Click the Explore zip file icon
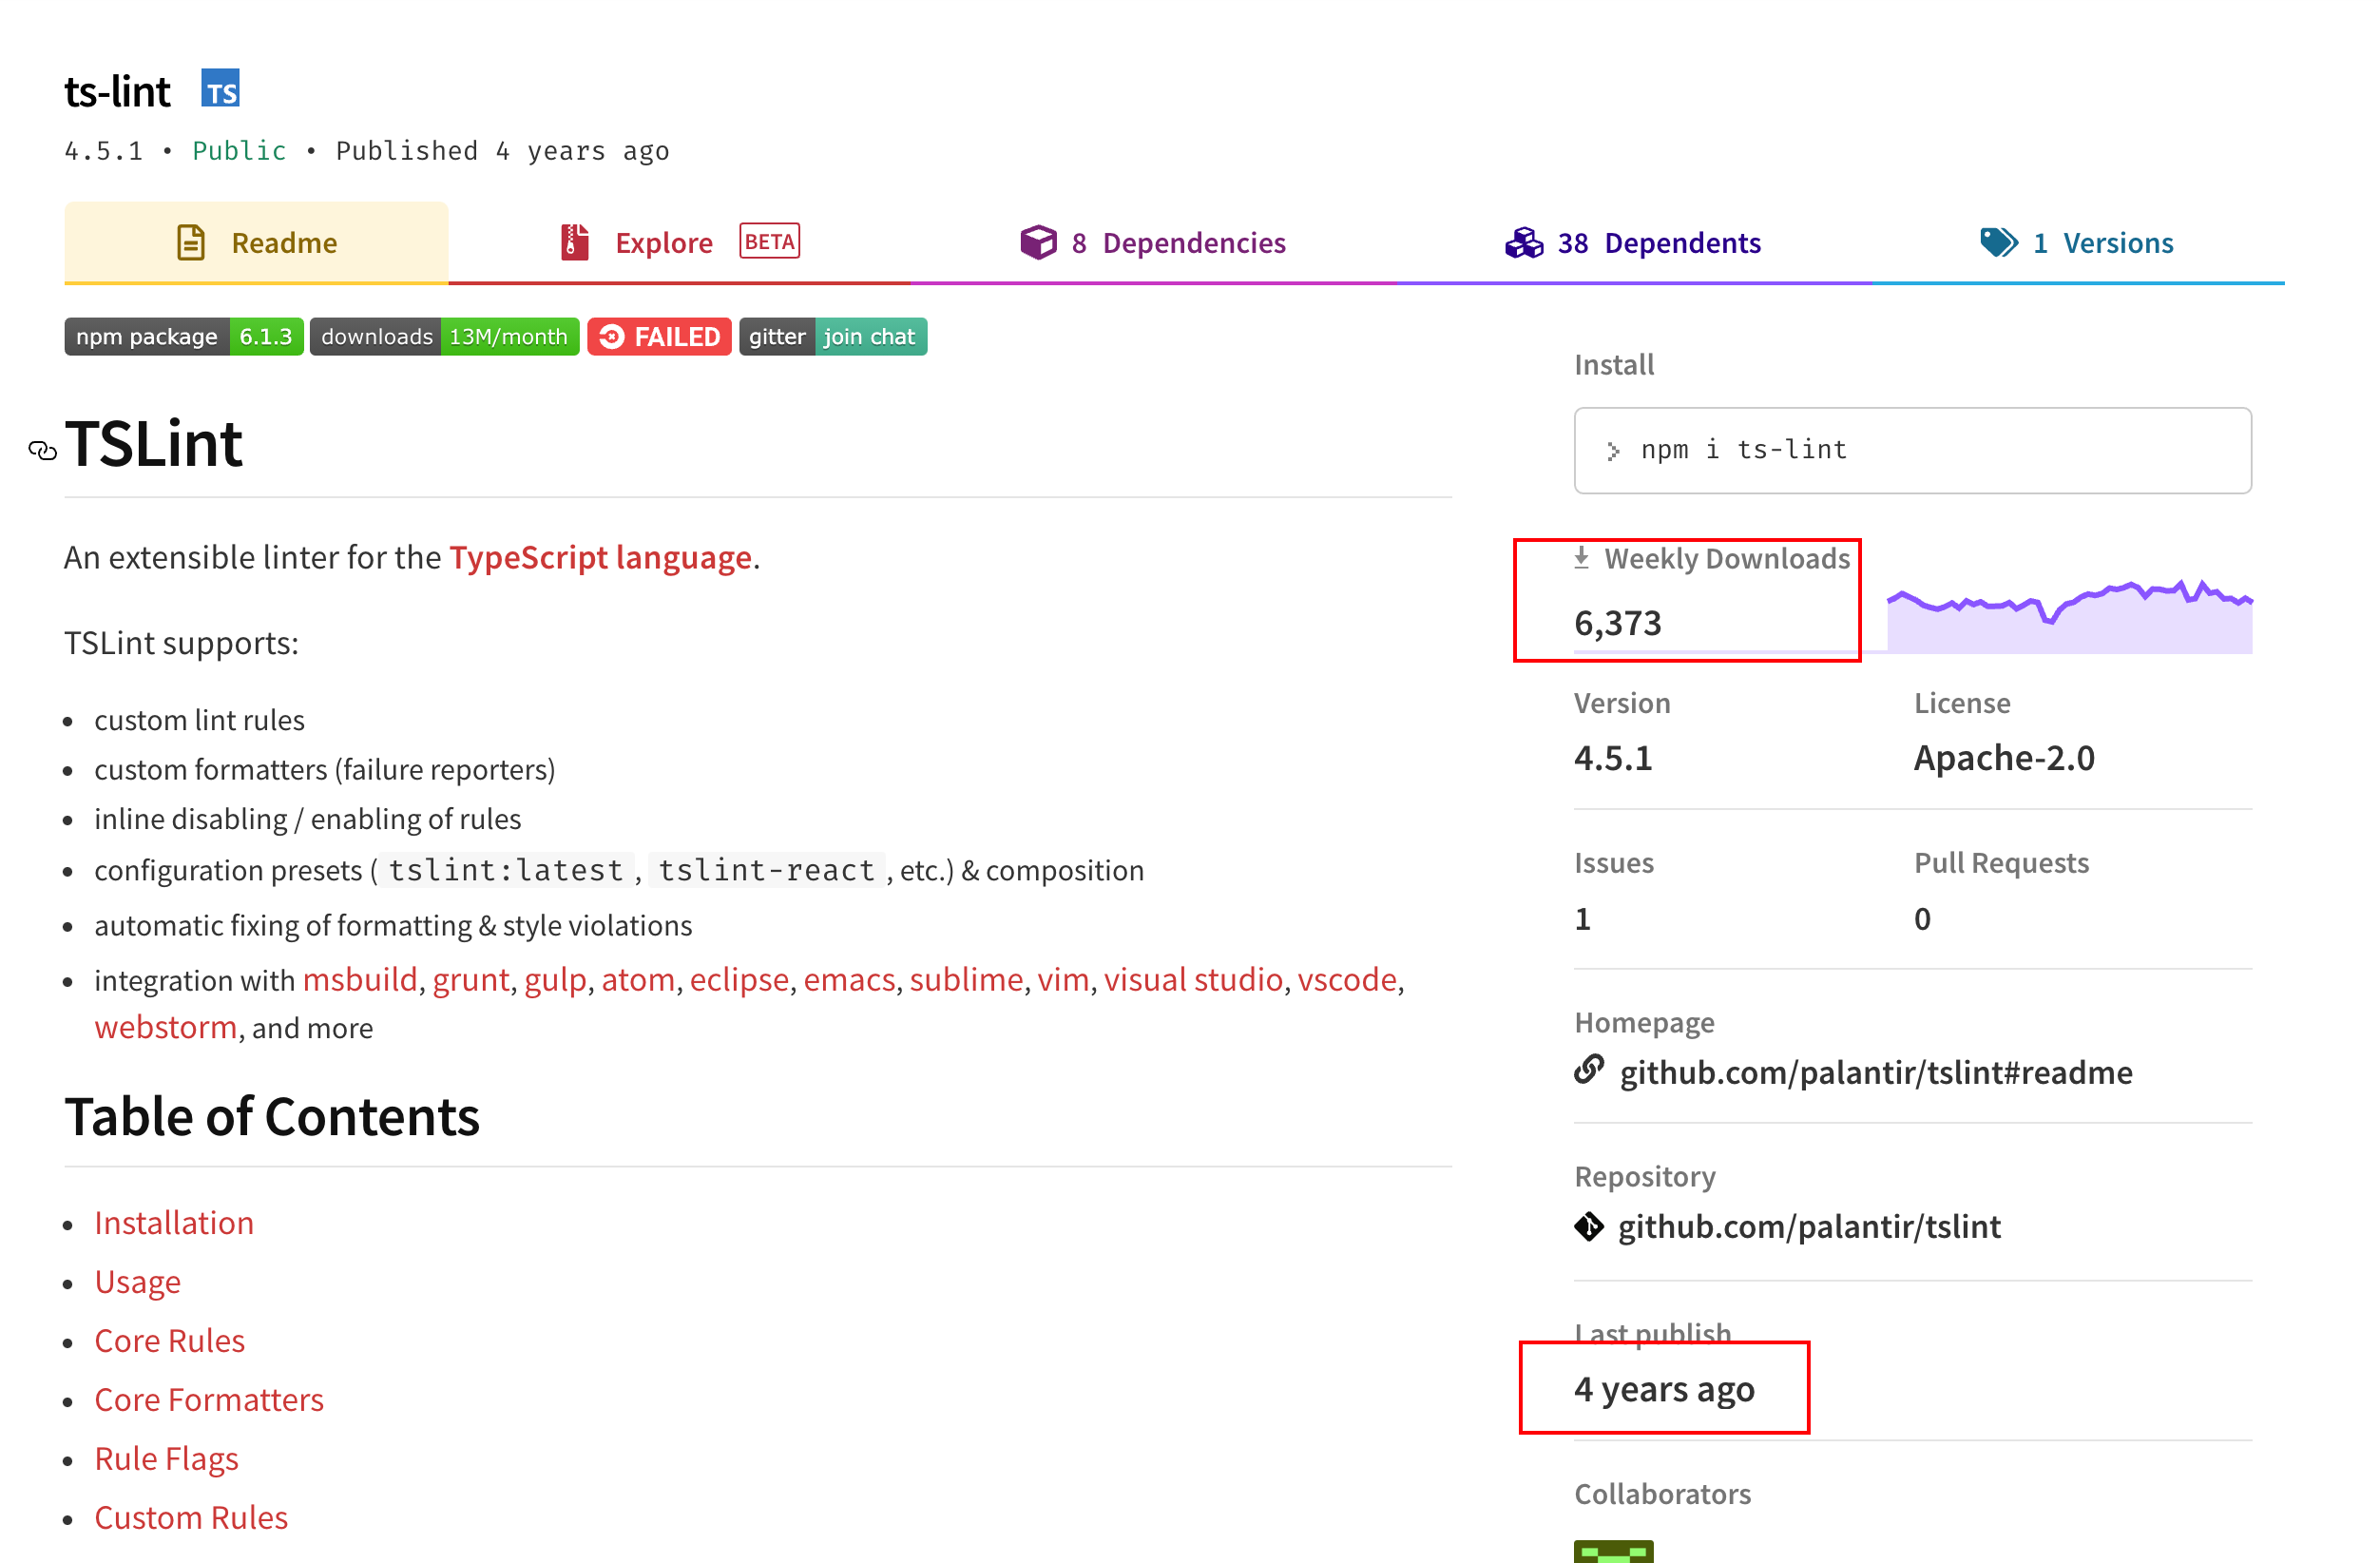 (574, 243)
